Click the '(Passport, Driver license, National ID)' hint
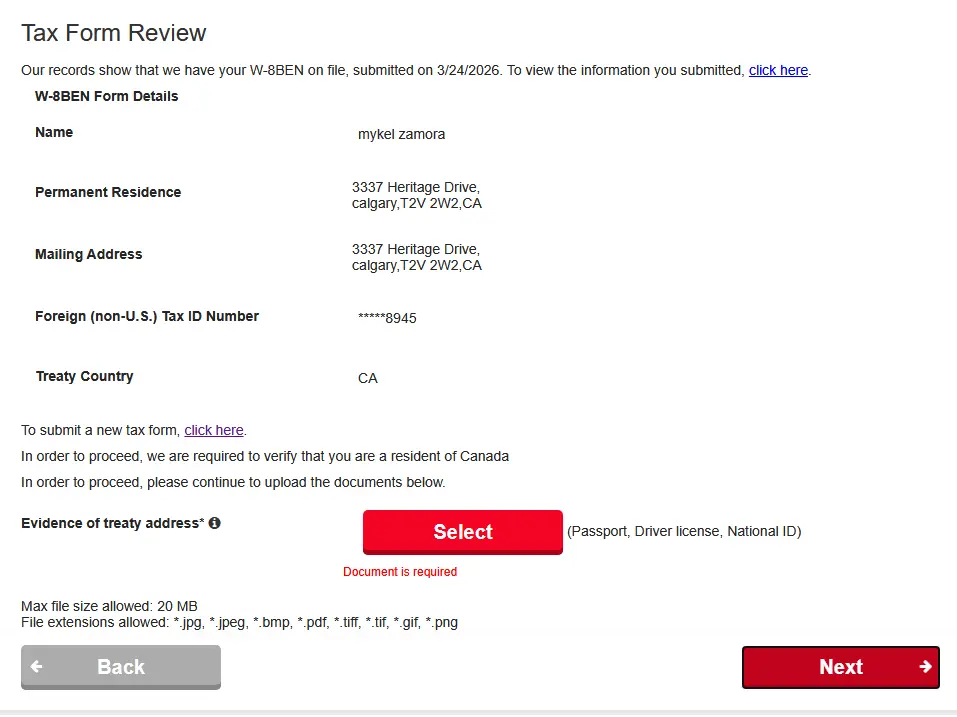 click(x=684, y=531)
